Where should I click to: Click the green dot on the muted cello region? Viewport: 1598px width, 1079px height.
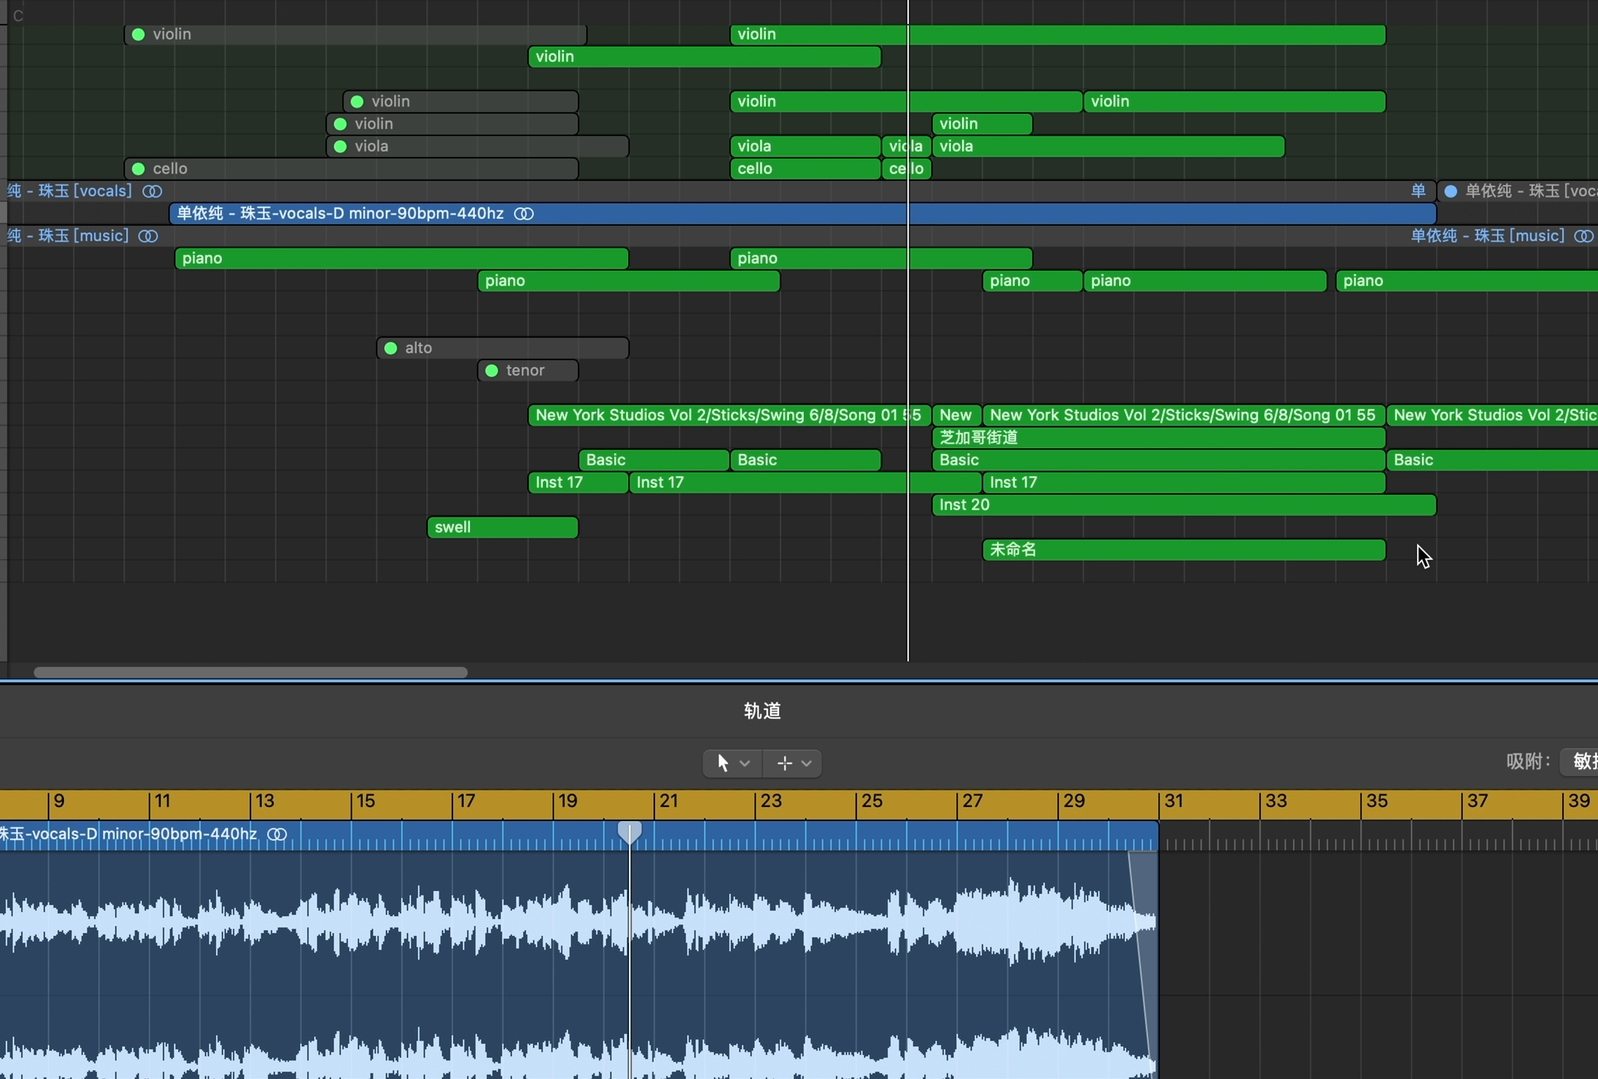pyautogui.click(x=139, y=169)
